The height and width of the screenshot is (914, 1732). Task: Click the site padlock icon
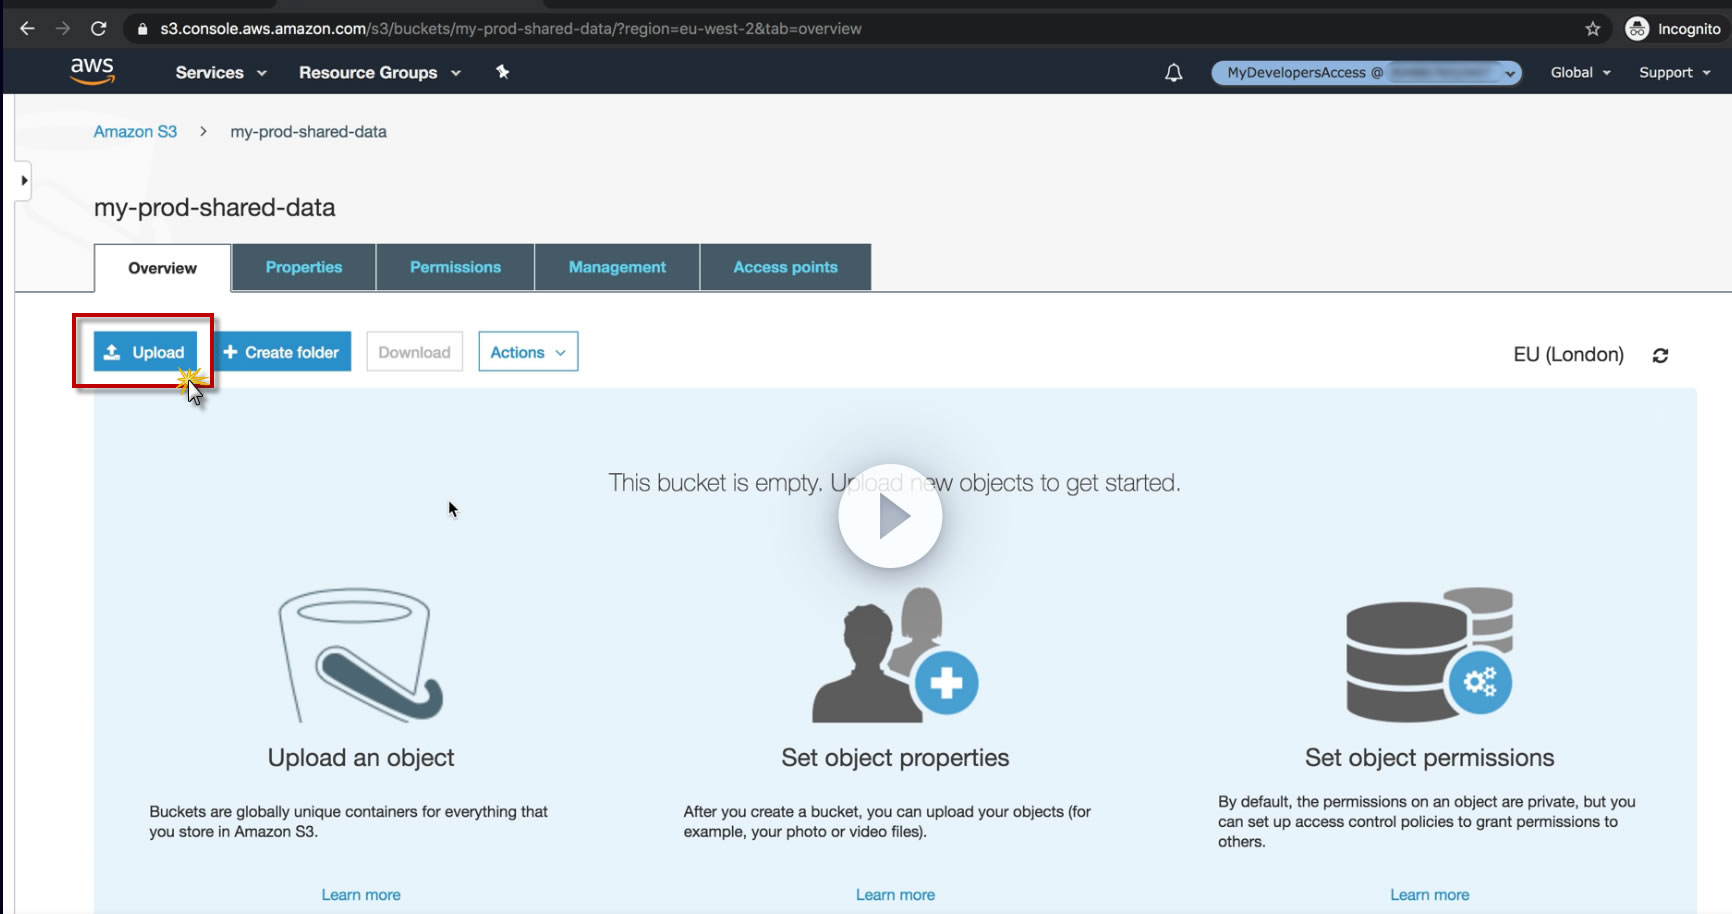click(142, 29)
